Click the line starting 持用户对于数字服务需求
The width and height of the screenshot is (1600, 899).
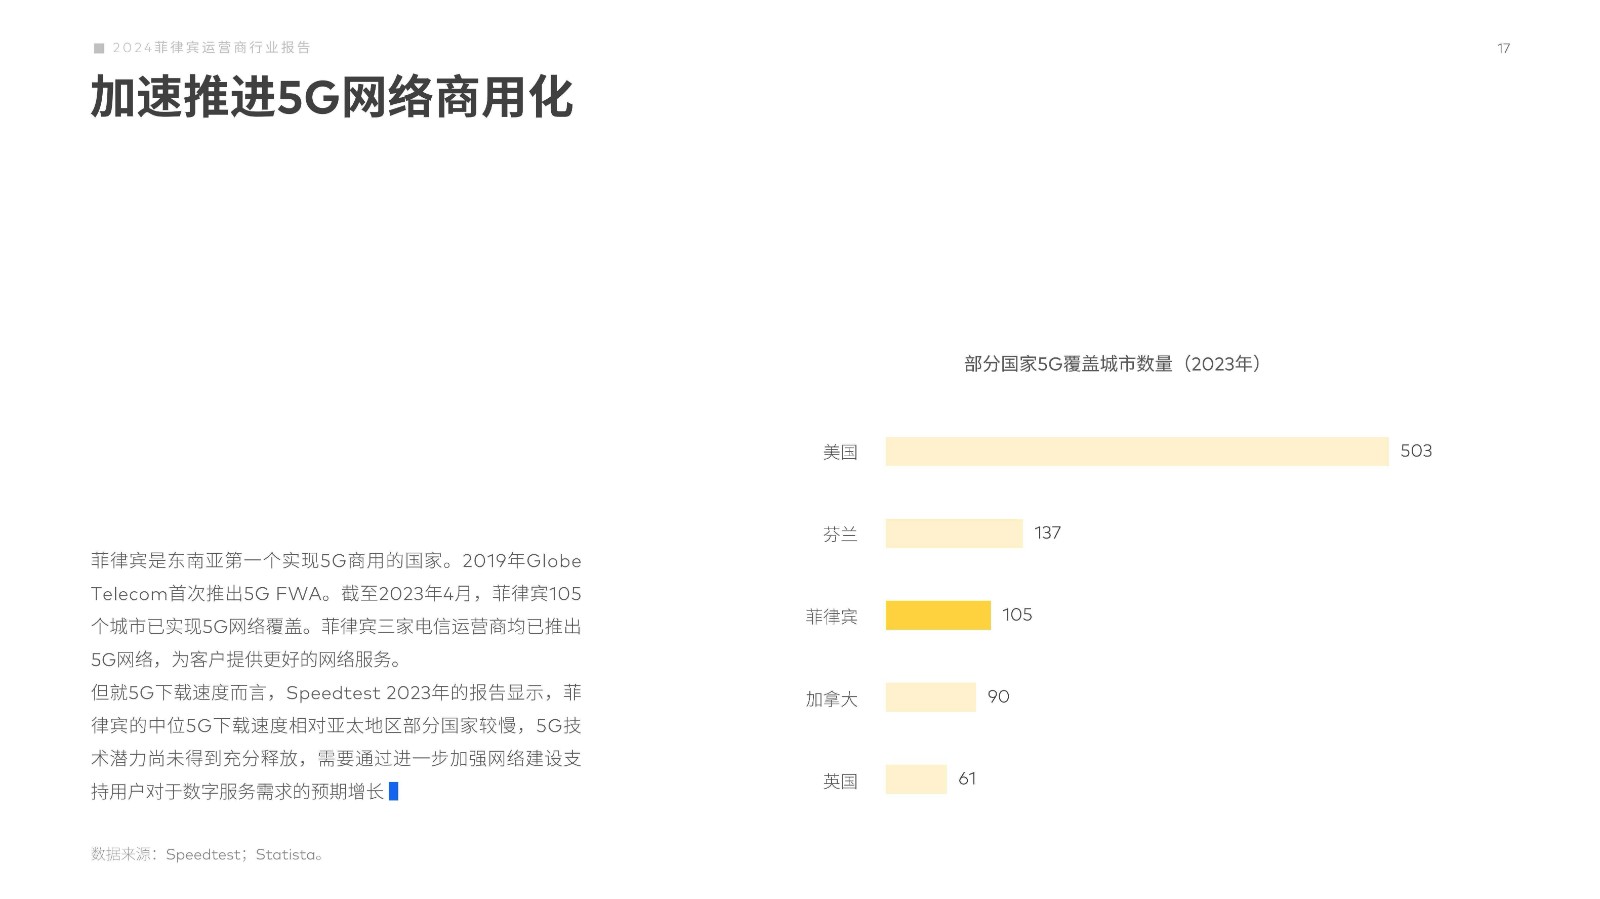pos(237,791)
